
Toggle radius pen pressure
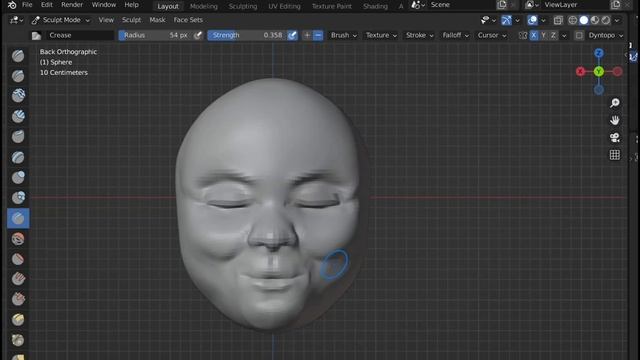point(198,36)
